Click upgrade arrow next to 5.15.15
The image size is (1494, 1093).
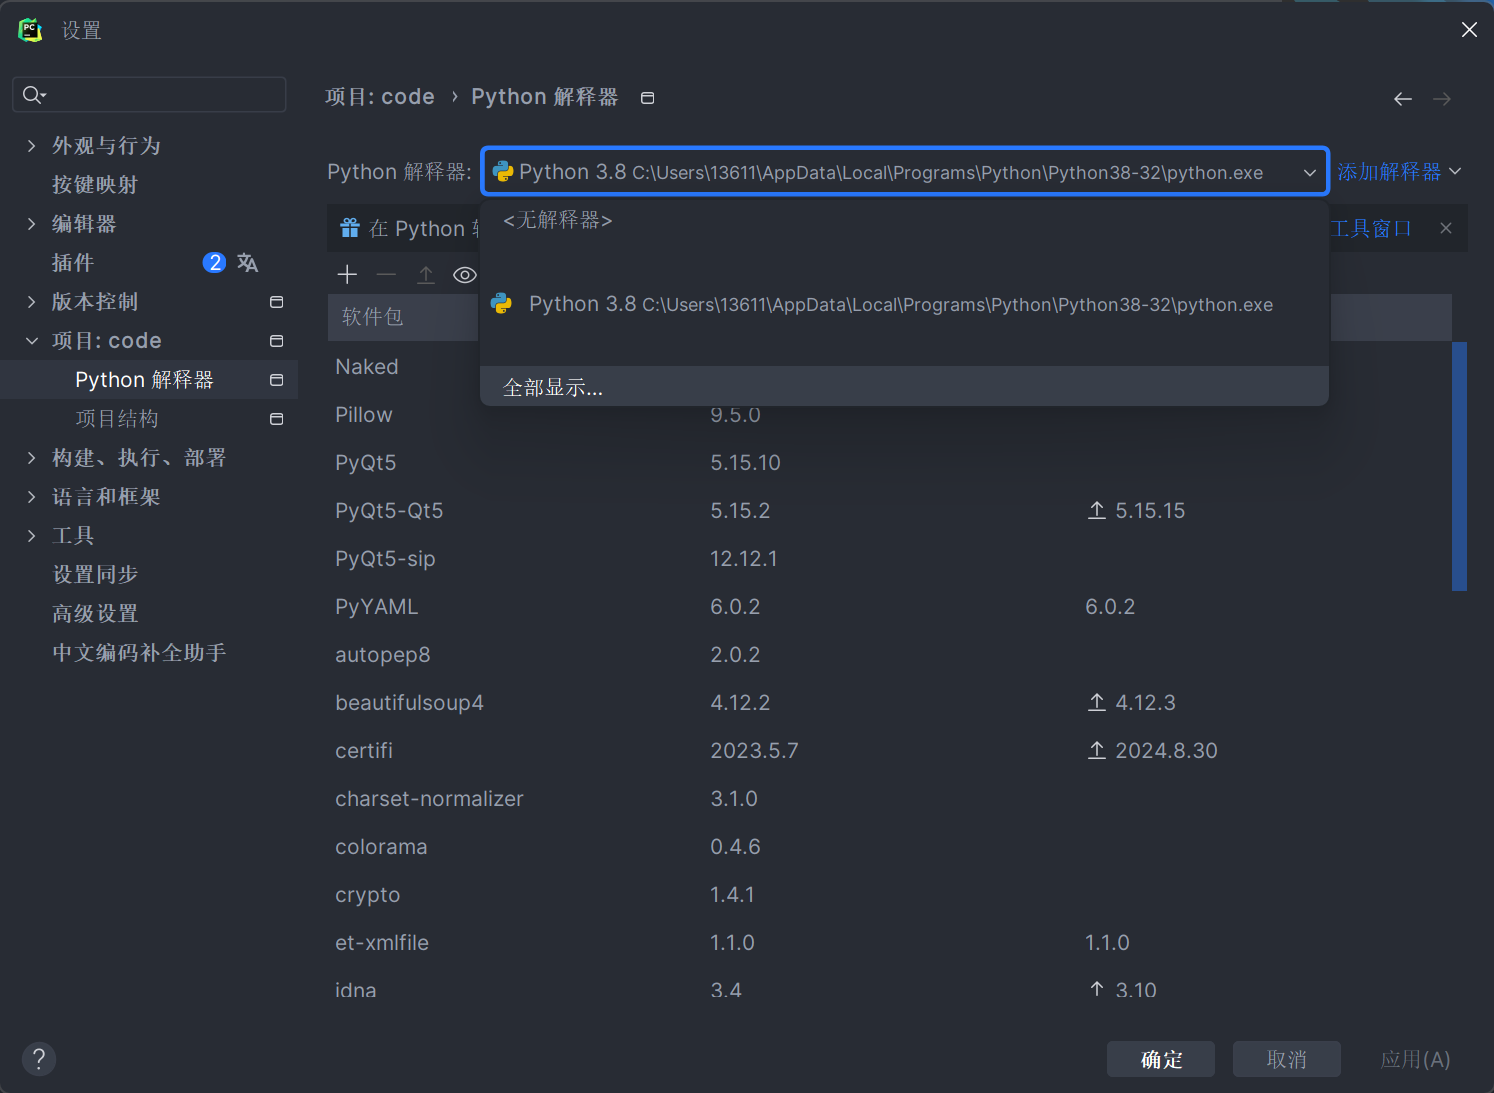[x=1097, y=510]
